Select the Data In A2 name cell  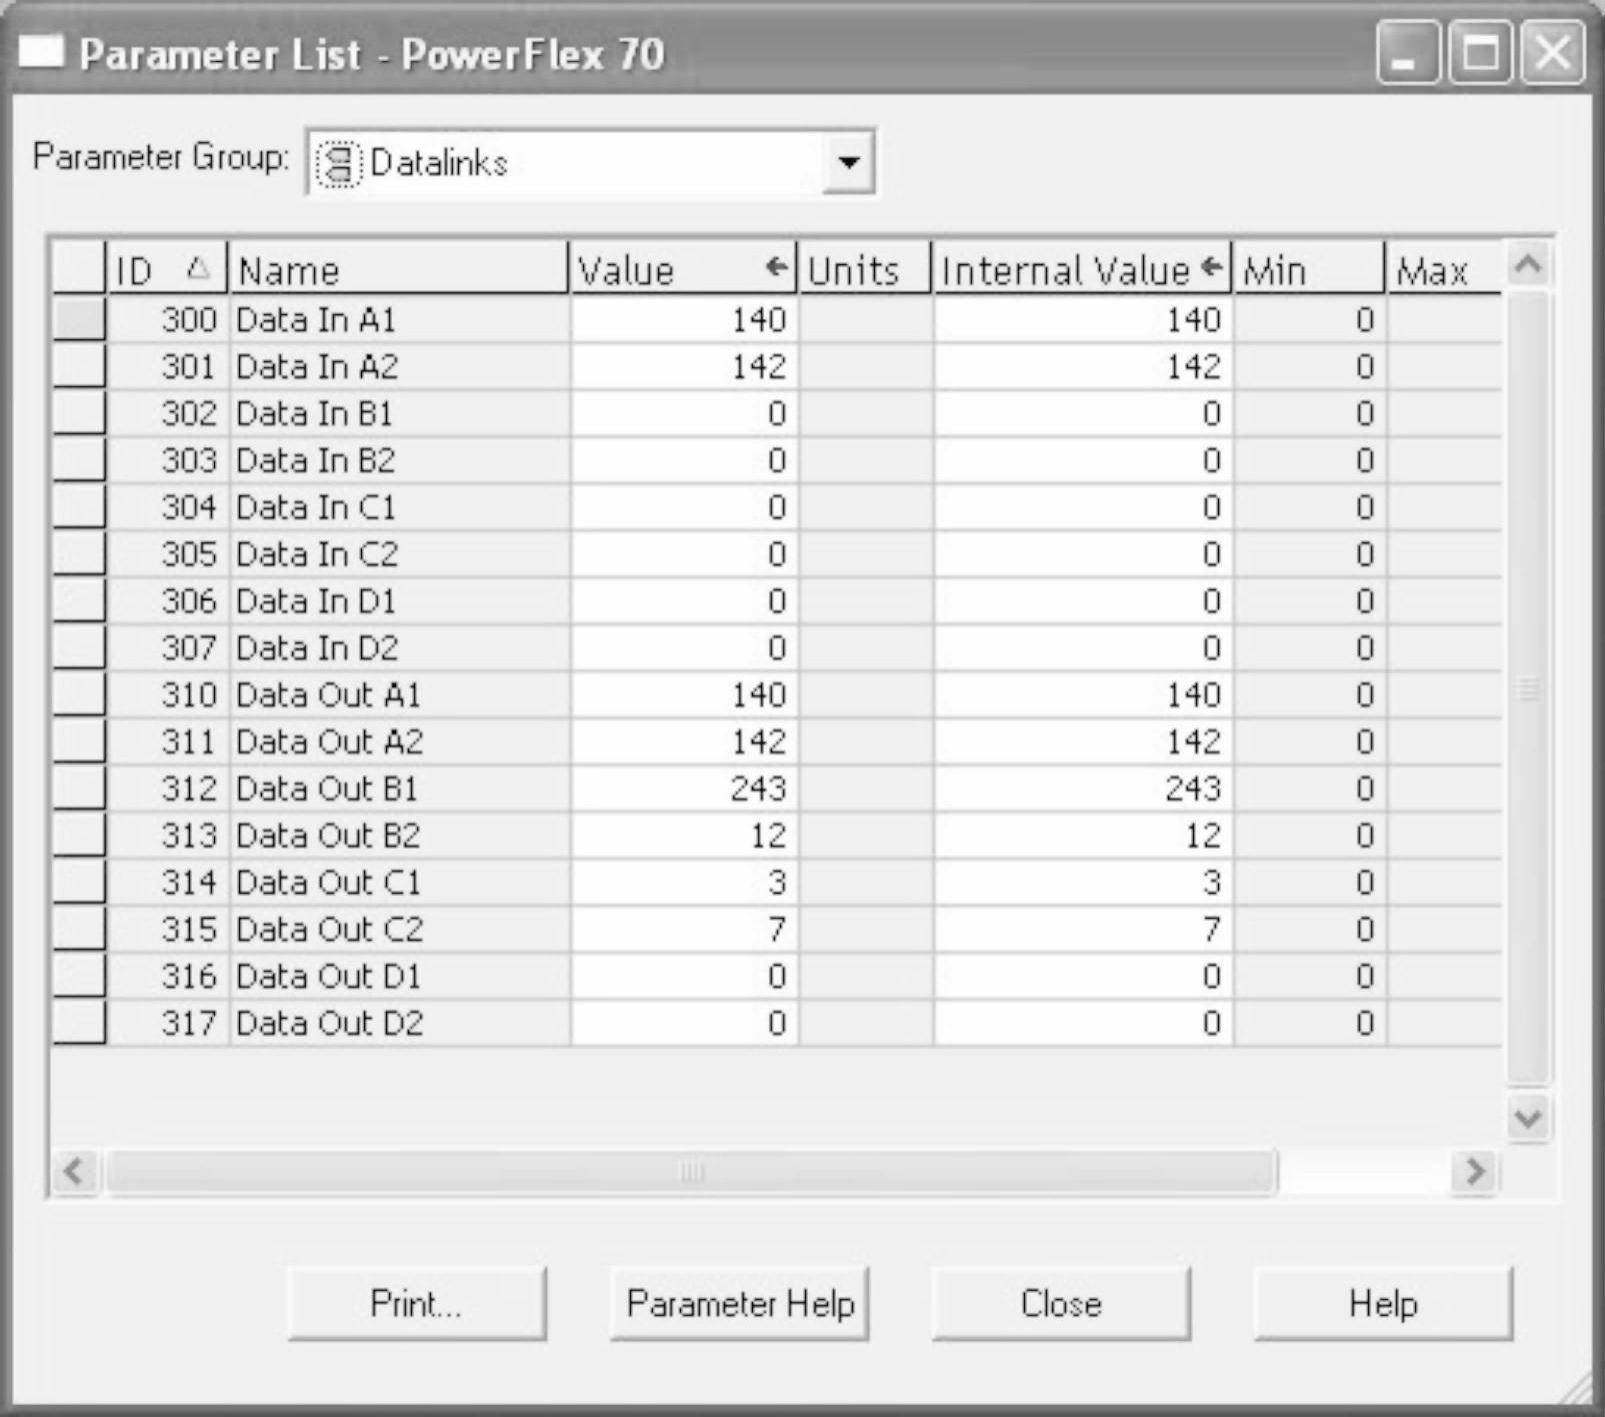click(x=400, y=367)
